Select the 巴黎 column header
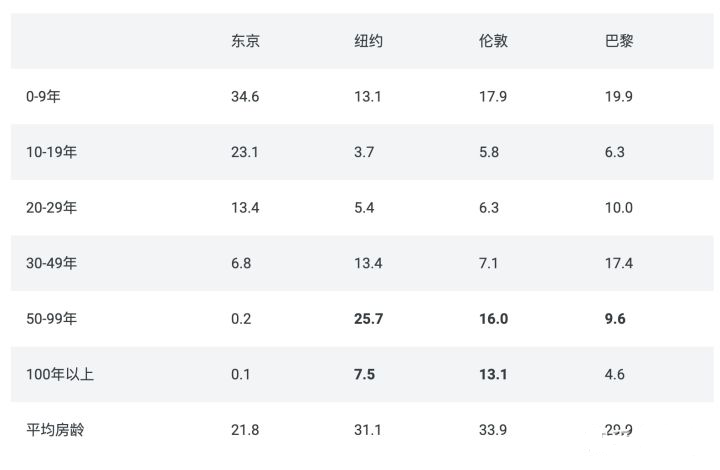 pyautogui.click(x=619, y=41)
